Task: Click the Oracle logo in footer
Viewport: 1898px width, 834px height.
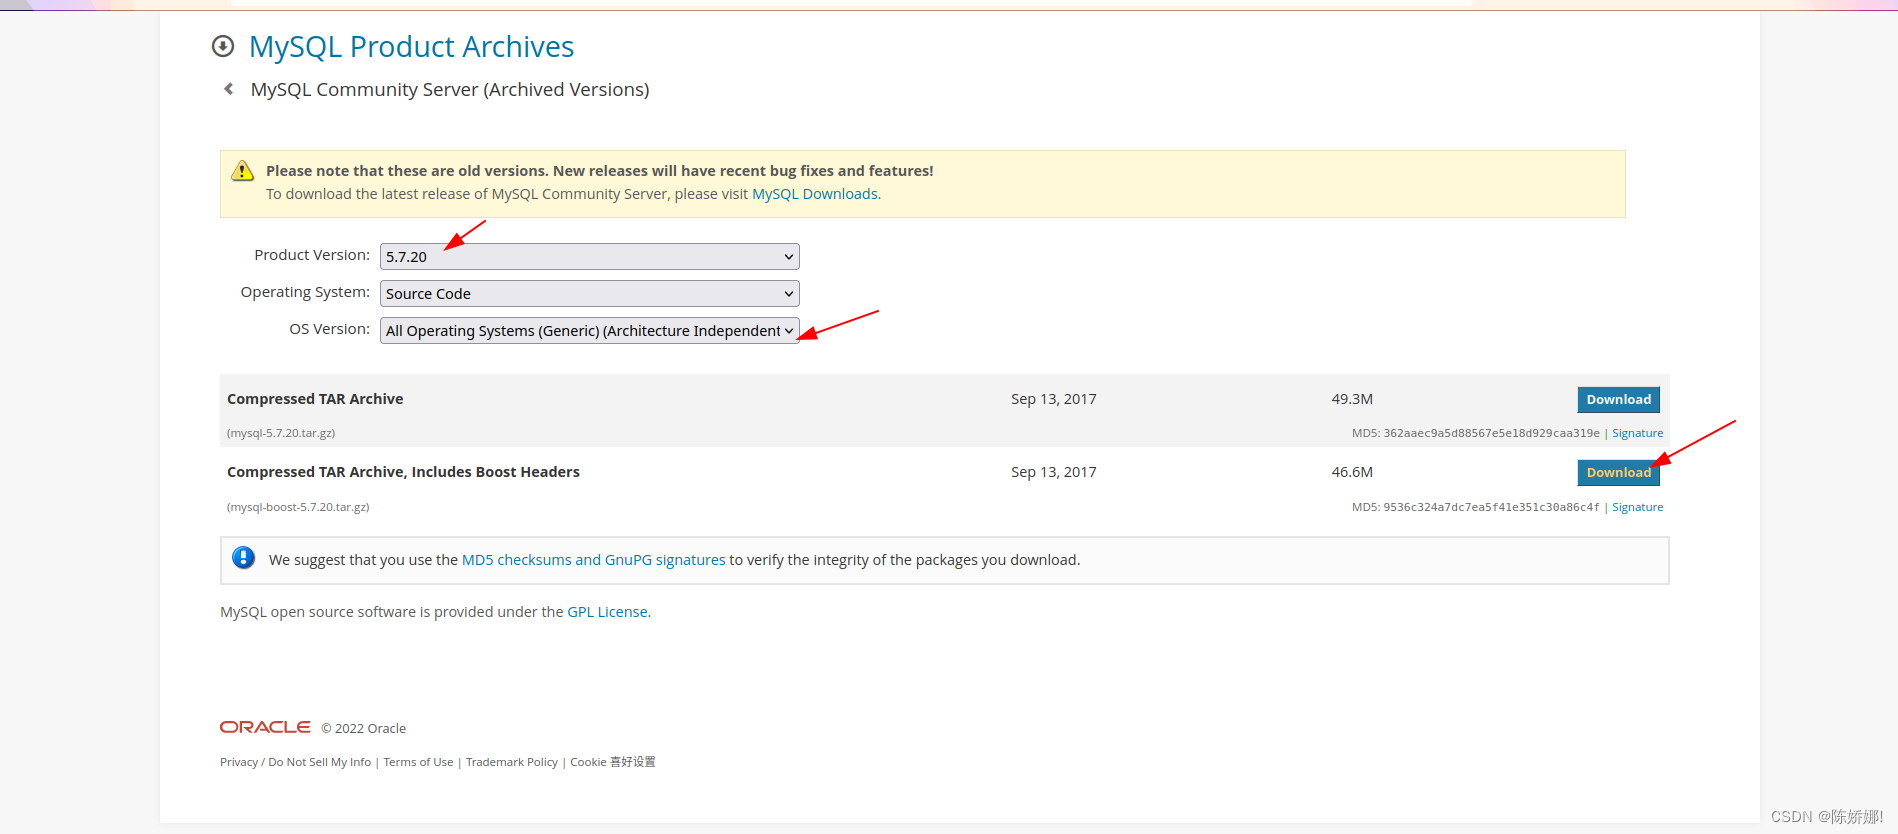Action: [x=265, y=727]
